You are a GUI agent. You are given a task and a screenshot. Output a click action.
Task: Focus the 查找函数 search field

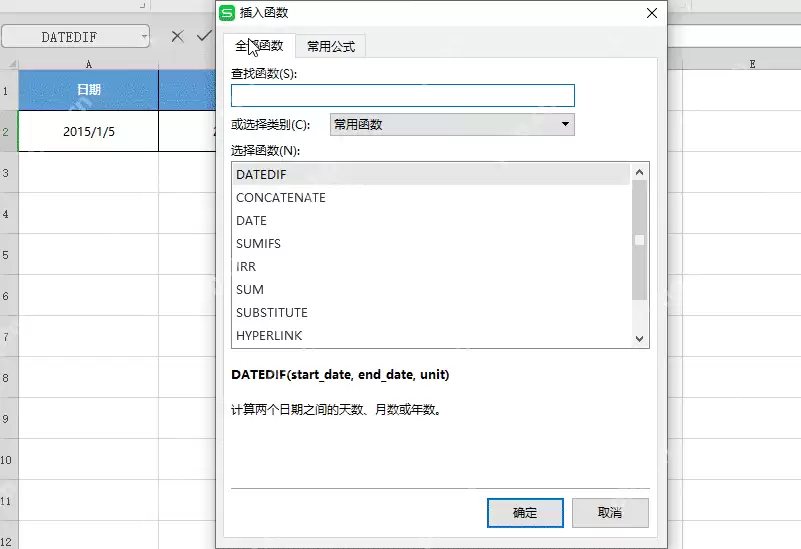(x=403, y=96)
